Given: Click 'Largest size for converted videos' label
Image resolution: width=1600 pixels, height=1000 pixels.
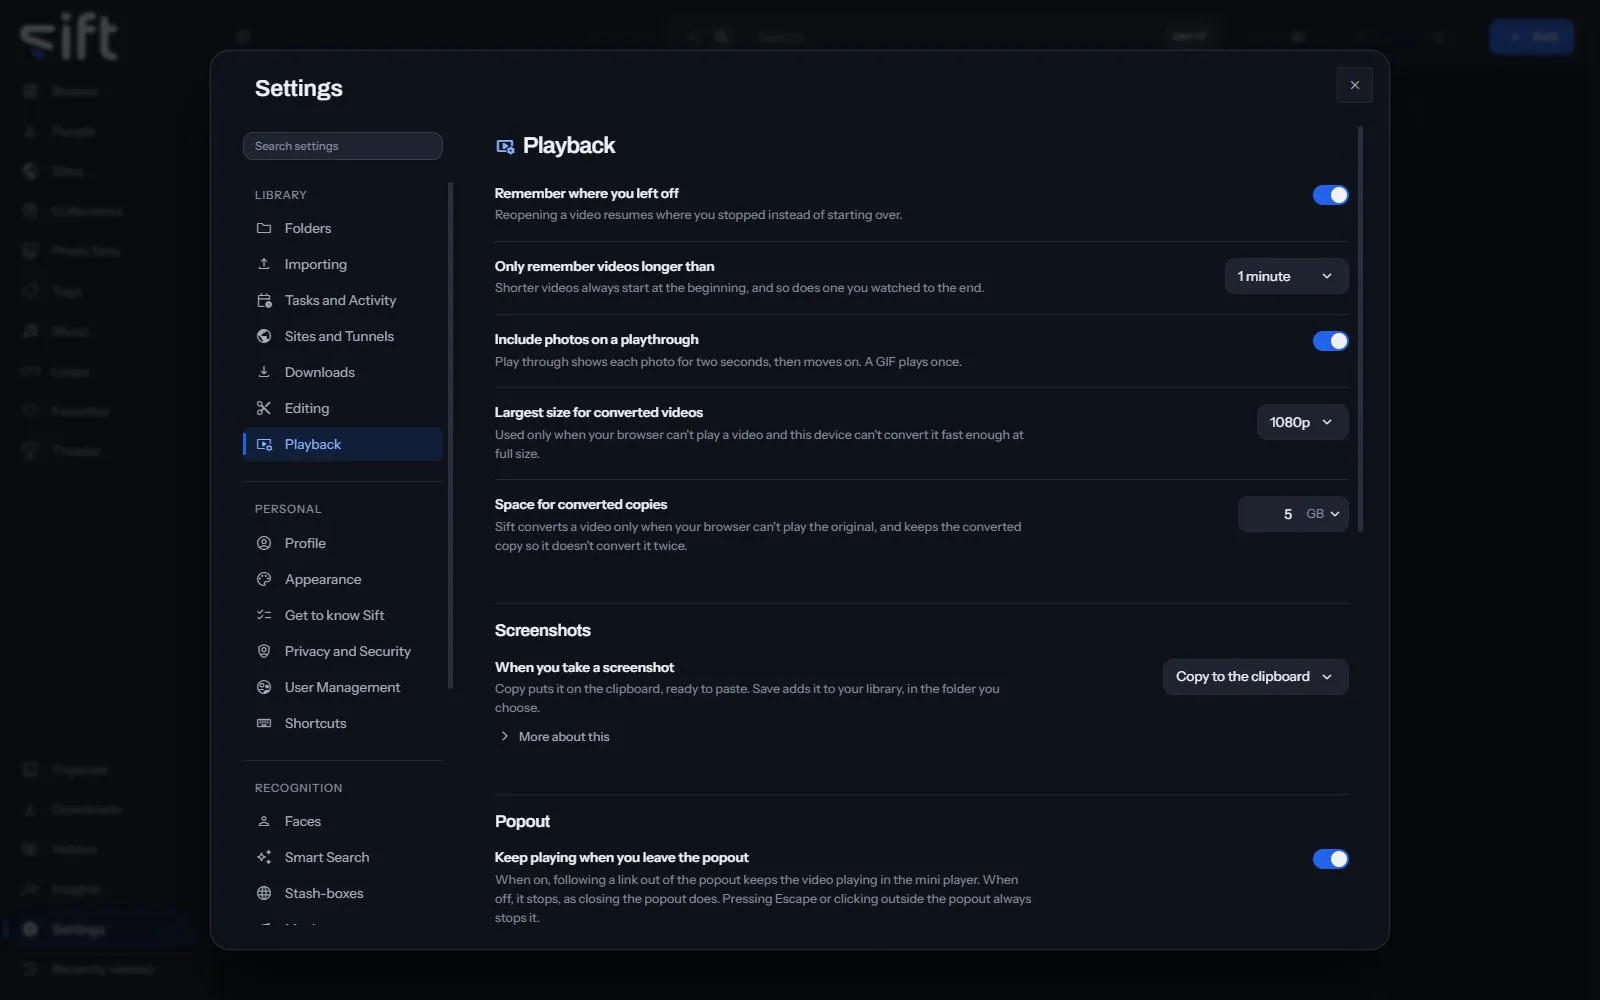Looking at the screenshot, I should point(598,412).
